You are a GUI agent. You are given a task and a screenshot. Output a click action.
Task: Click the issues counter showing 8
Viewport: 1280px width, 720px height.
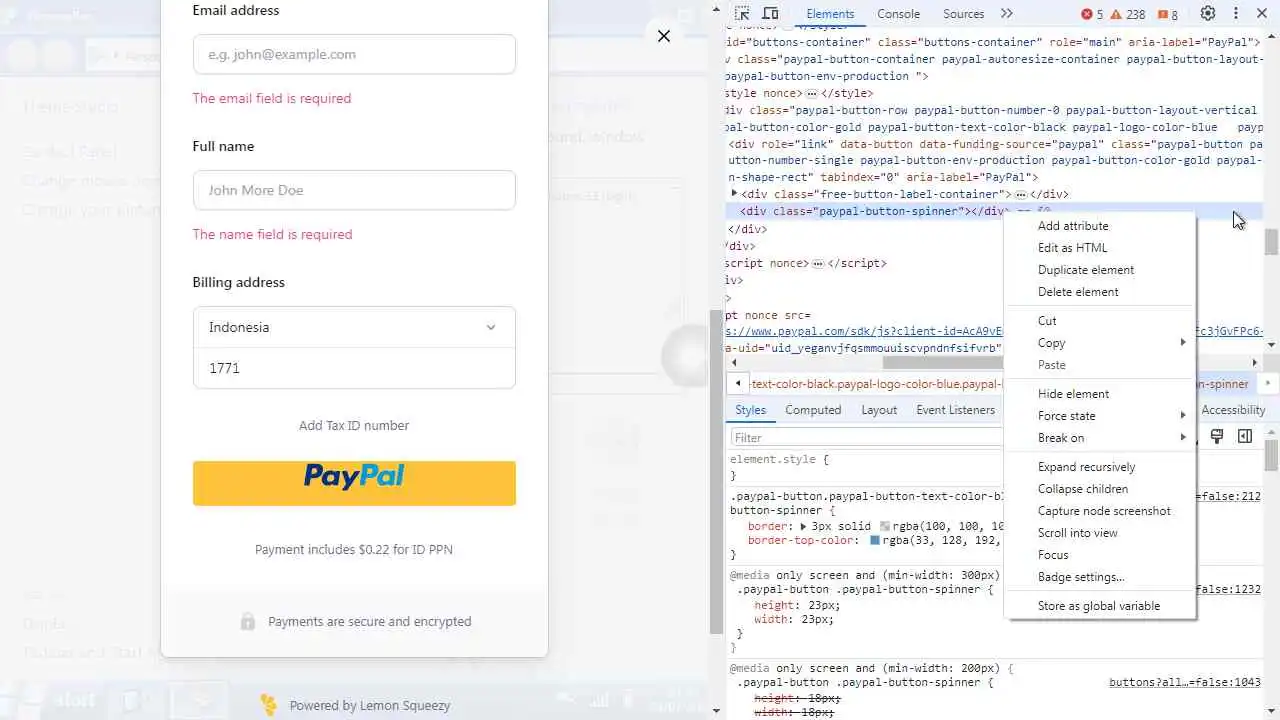pyautogui.click(x=1168, y=14)
